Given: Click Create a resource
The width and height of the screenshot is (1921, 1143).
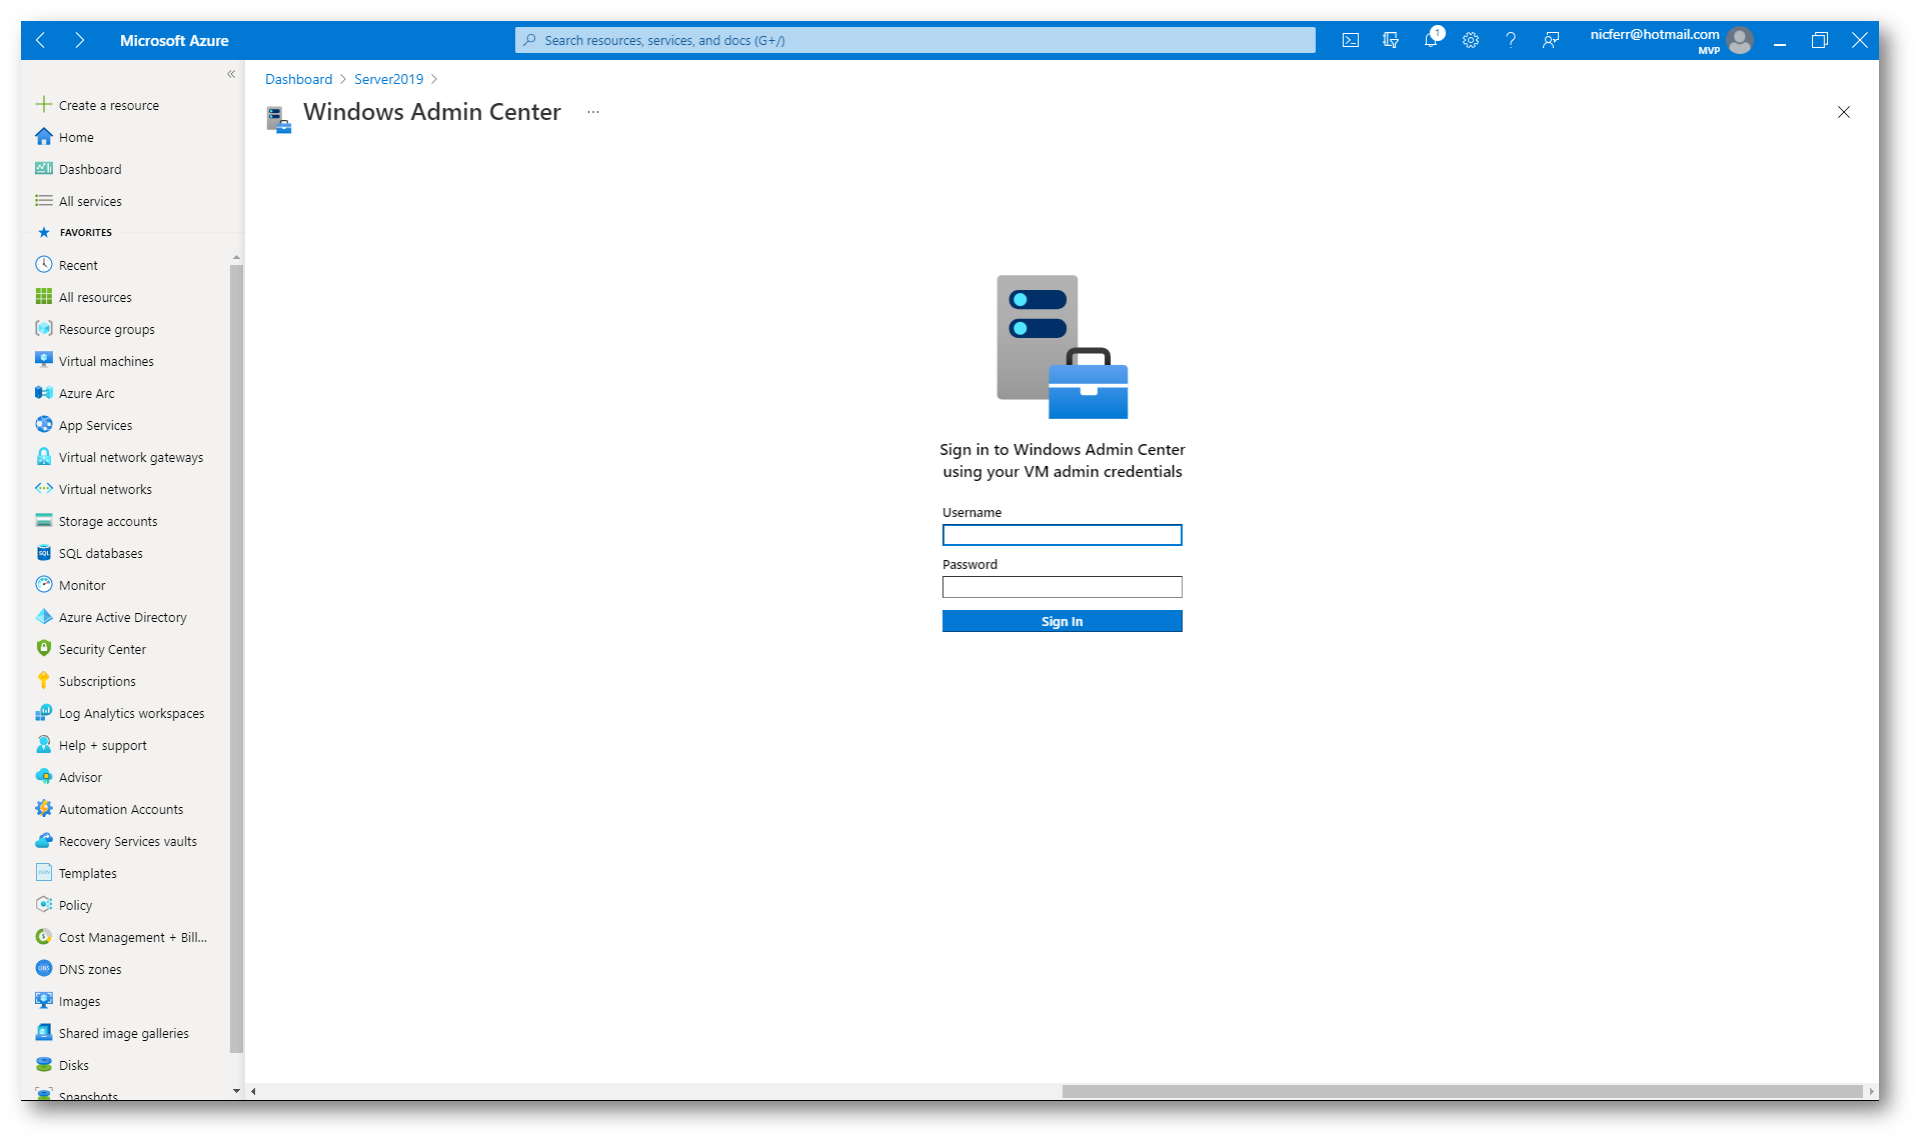Looking at the screenshot, I should click(98, 105).
